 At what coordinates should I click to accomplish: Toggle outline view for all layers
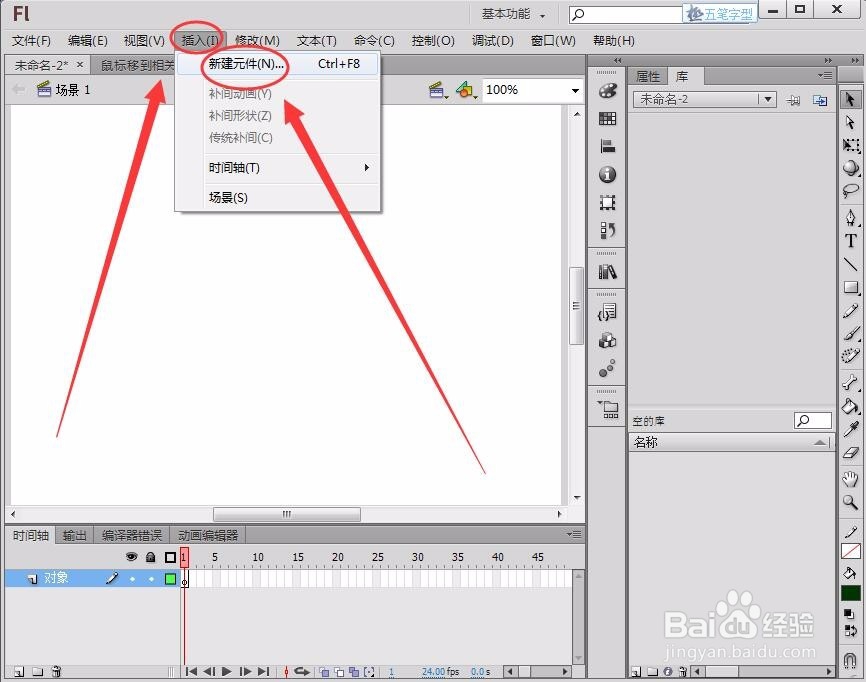tap(171, 557)
